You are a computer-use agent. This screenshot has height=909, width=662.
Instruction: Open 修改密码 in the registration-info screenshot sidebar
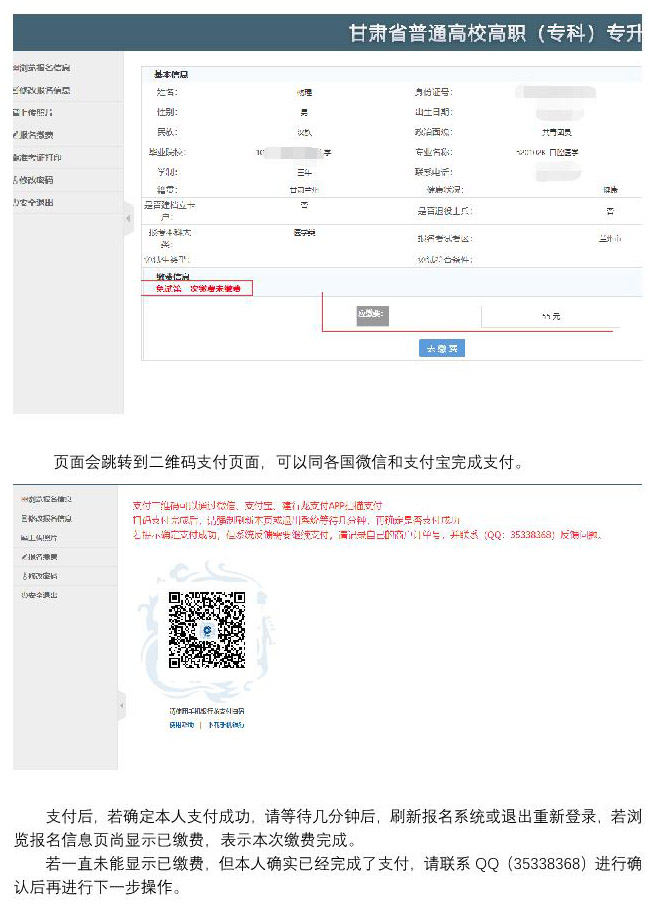coord(33,180)
